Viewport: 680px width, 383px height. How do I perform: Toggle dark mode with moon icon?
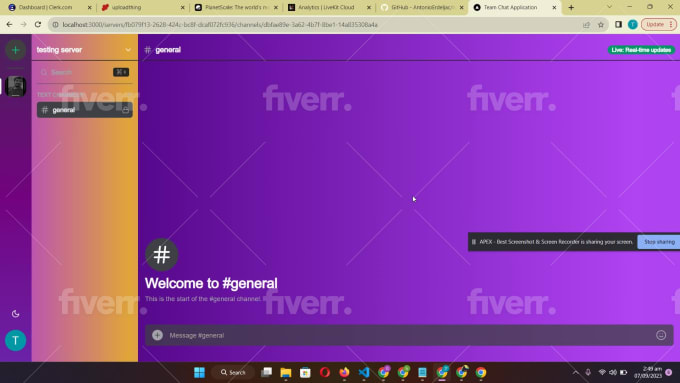tap(16, 314)
